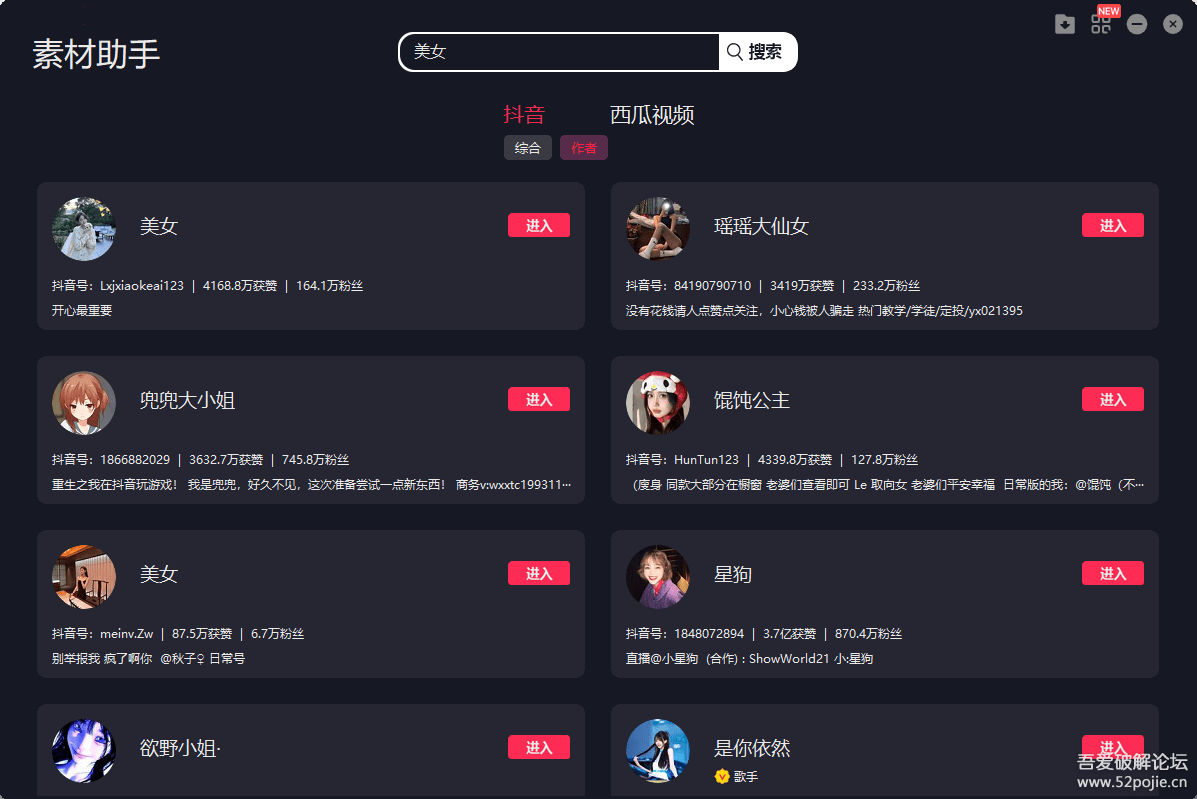The height and width of the screenshot is (799, 1197).
Task: Select the 综合 filter
Action: tap(528, 148)
